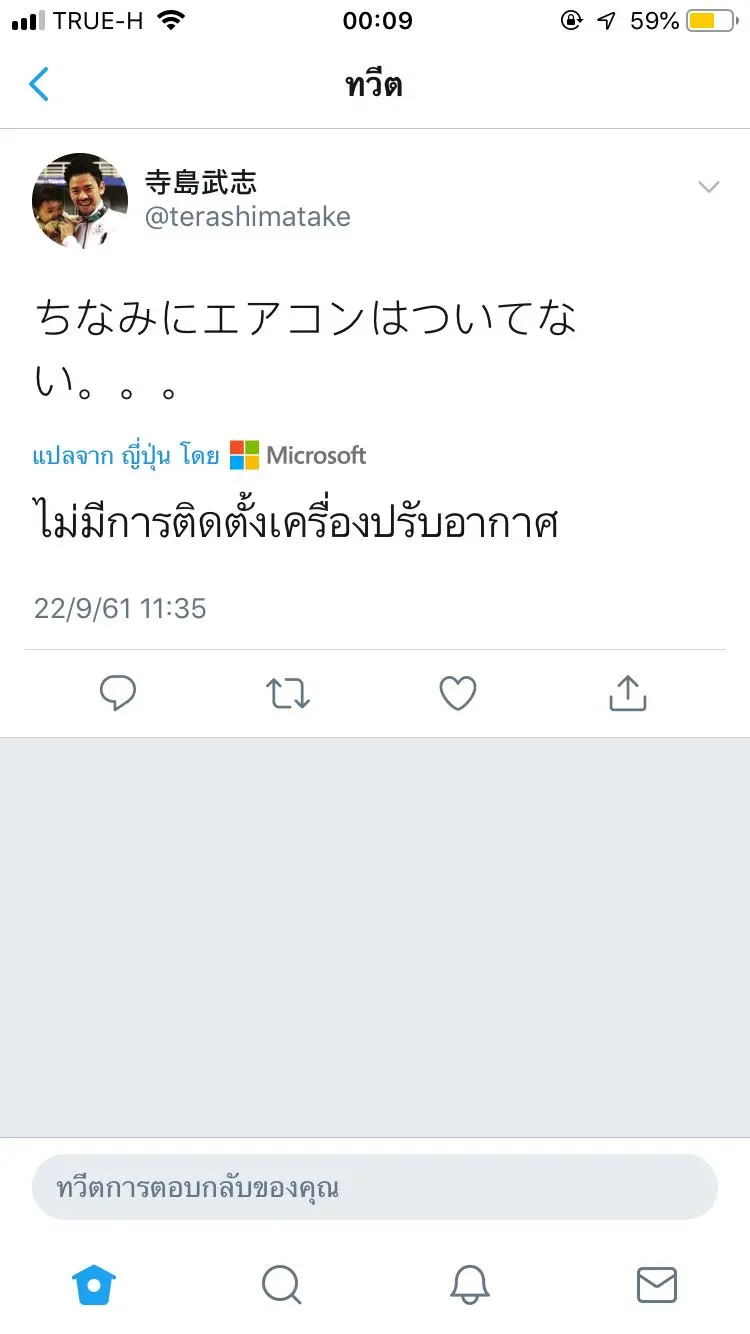Tap the reply speech bubble icon
The image size is (750, 1334).
tap(118, 693)
